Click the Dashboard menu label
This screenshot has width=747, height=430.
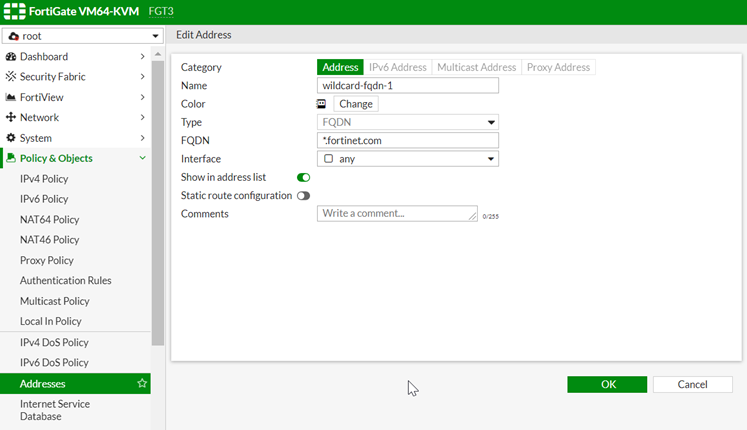coord(44,57)
